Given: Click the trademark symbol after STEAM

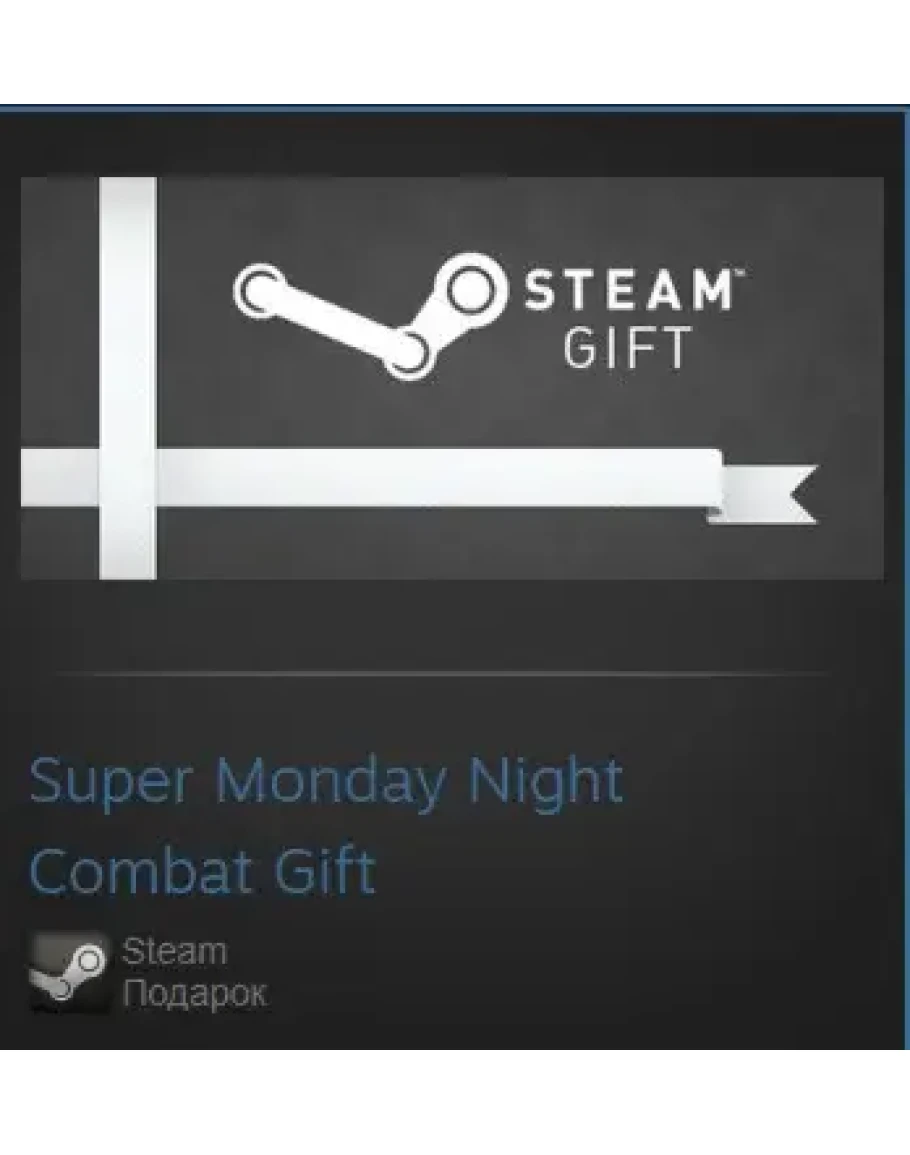Looking at the screenshot, I should [739, 273].
